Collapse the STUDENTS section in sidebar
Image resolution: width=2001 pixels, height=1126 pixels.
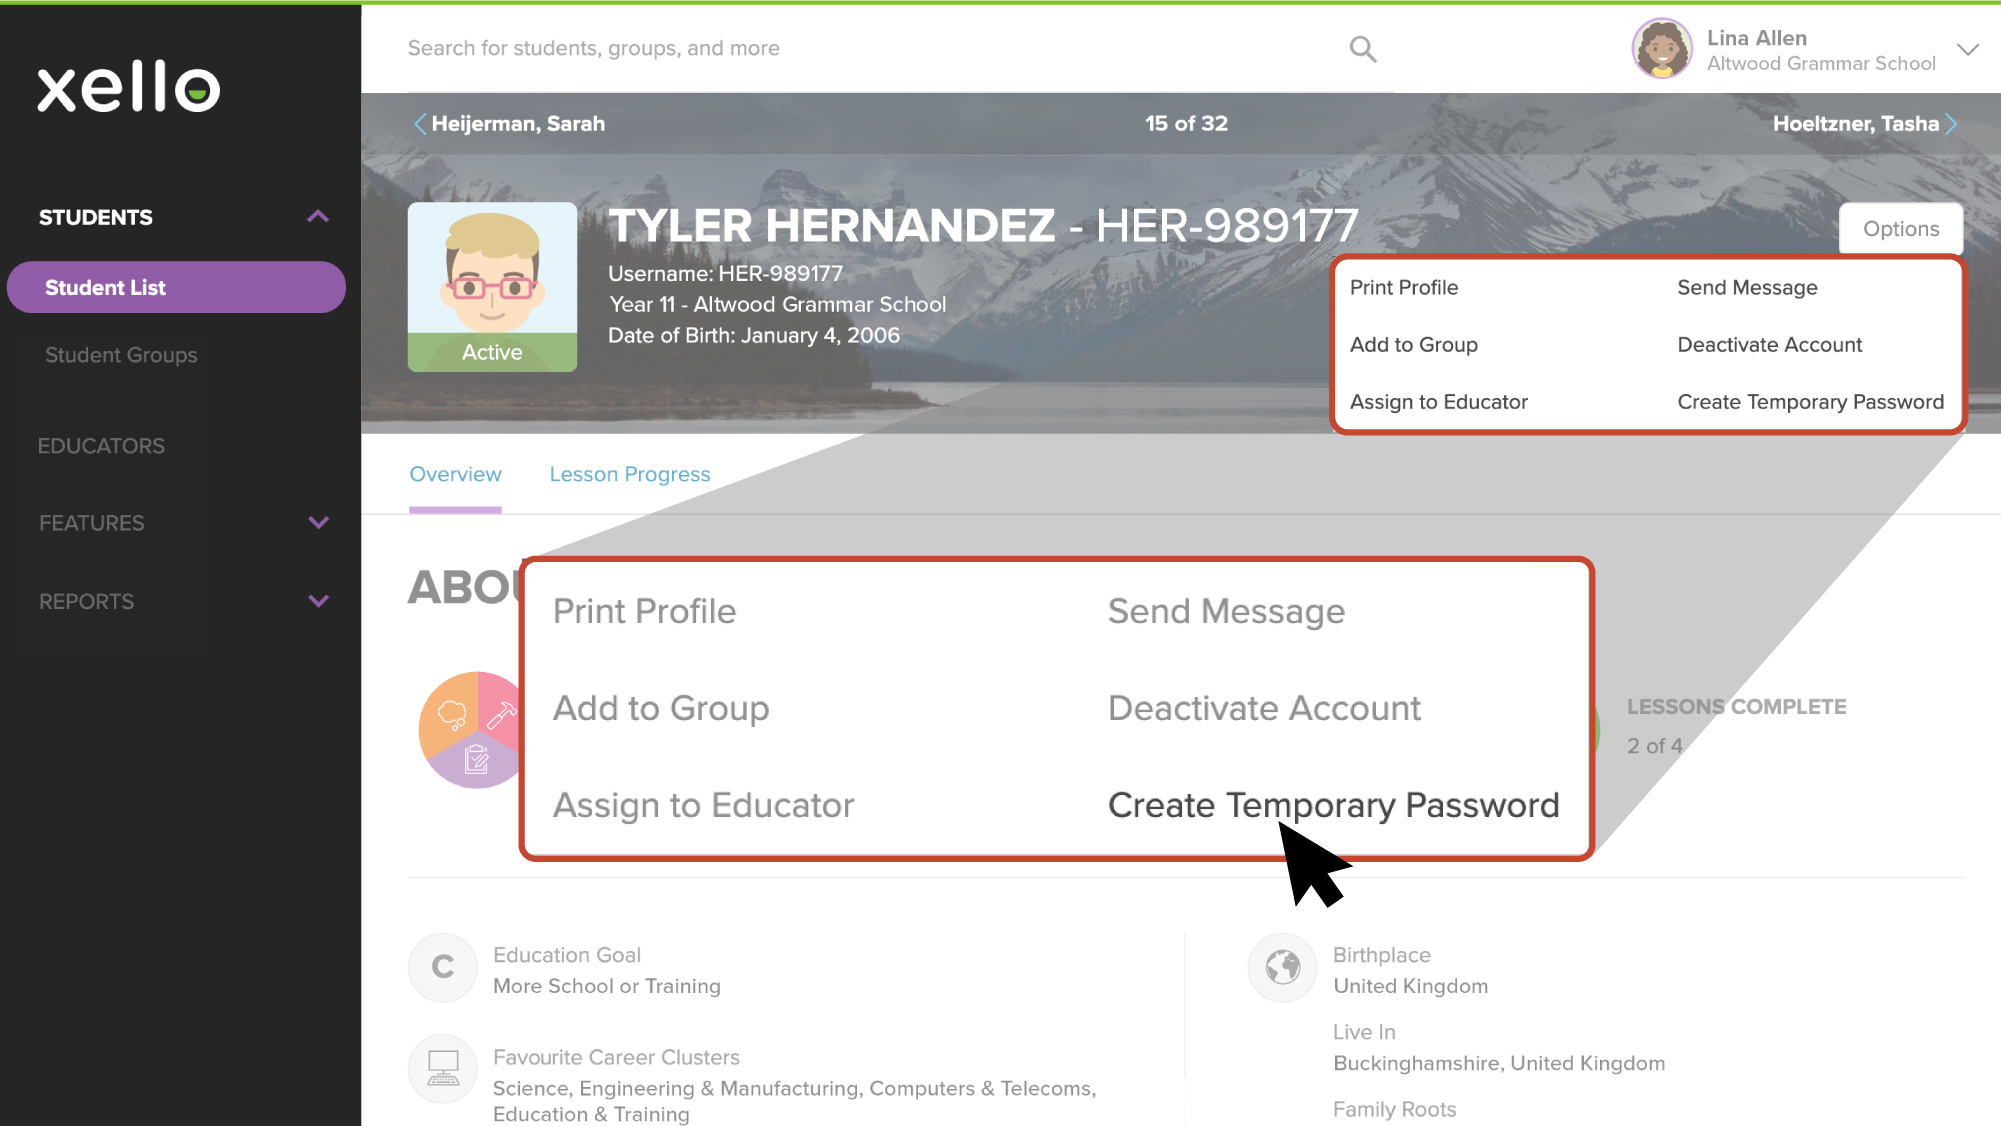coord(318,216)
